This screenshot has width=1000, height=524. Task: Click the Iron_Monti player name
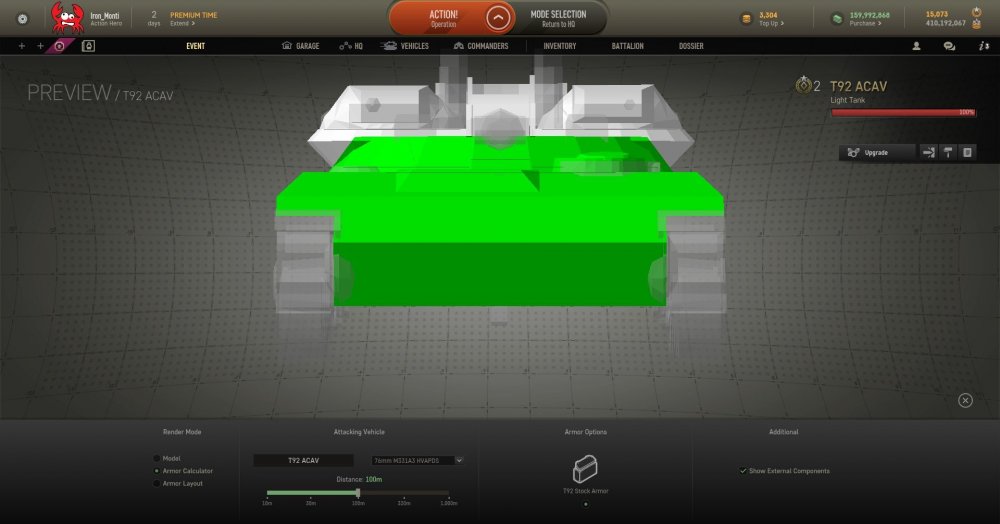pos(105,15)
